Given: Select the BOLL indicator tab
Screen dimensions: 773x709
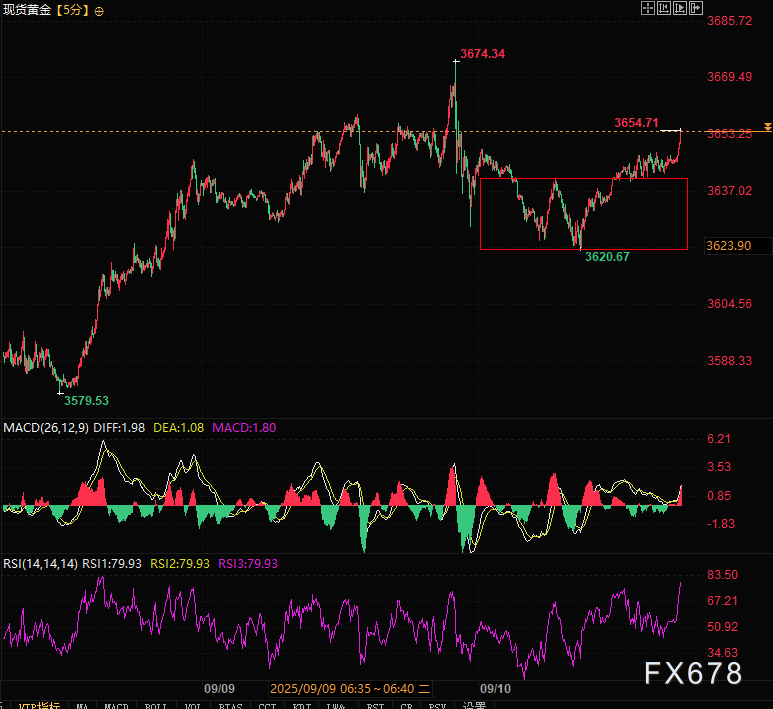Looking at the screenshot, I should click(x=155, y=705).
